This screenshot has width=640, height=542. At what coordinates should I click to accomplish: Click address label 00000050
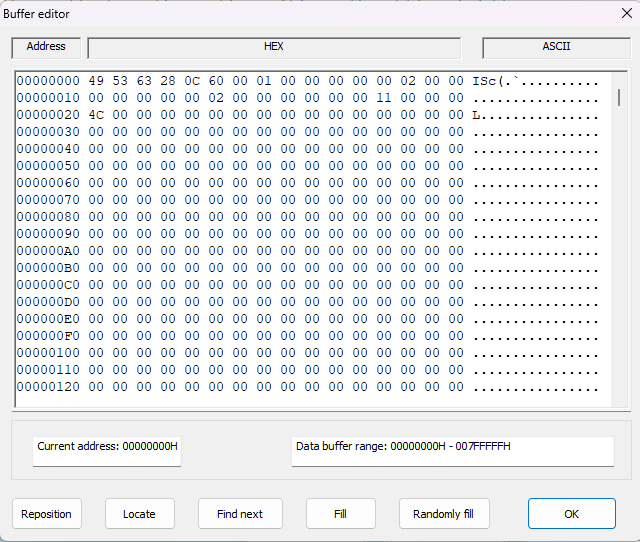[x=48, y=166]
